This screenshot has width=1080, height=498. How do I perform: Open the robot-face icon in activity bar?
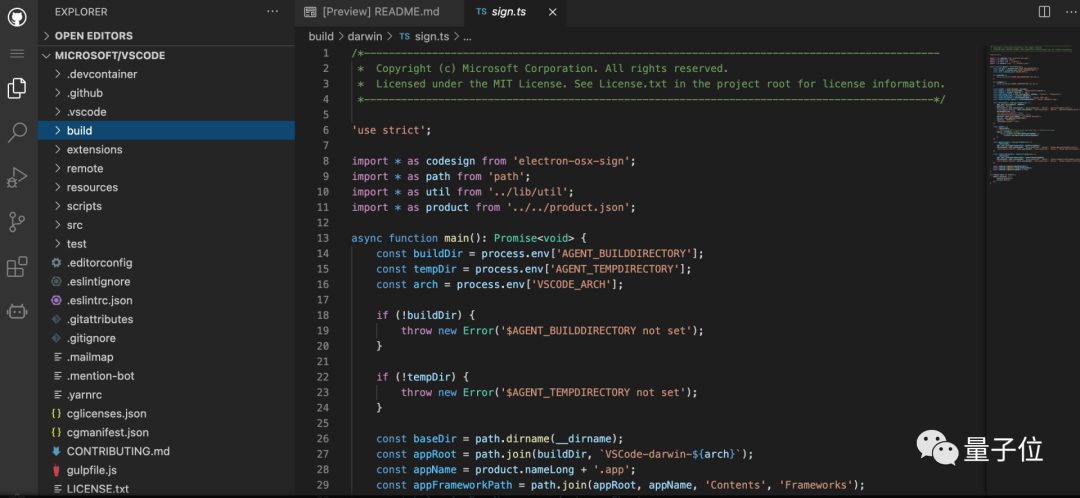point(17,311)
